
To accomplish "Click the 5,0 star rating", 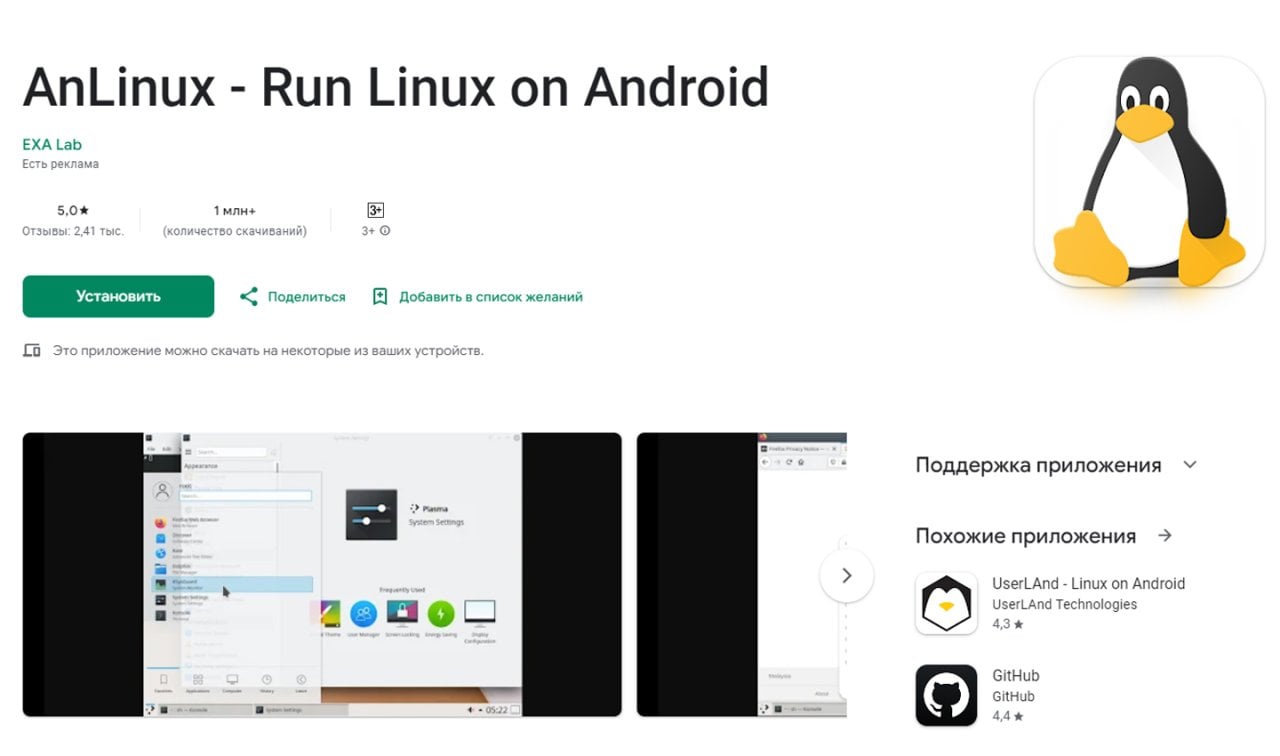I will 71,210.
